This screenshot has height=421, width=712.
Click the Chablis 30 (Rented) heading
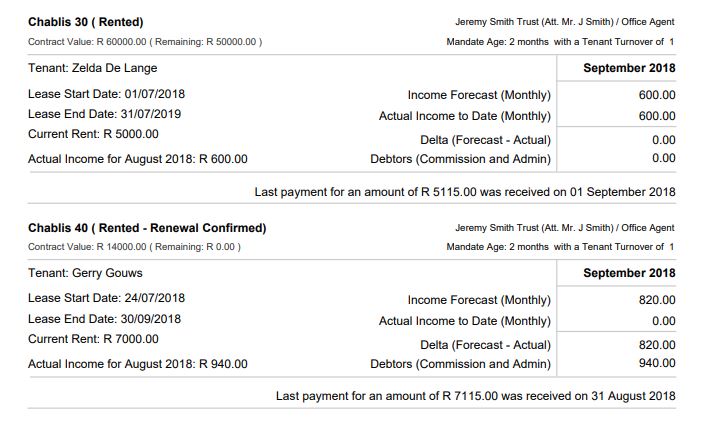pos(85,22)
